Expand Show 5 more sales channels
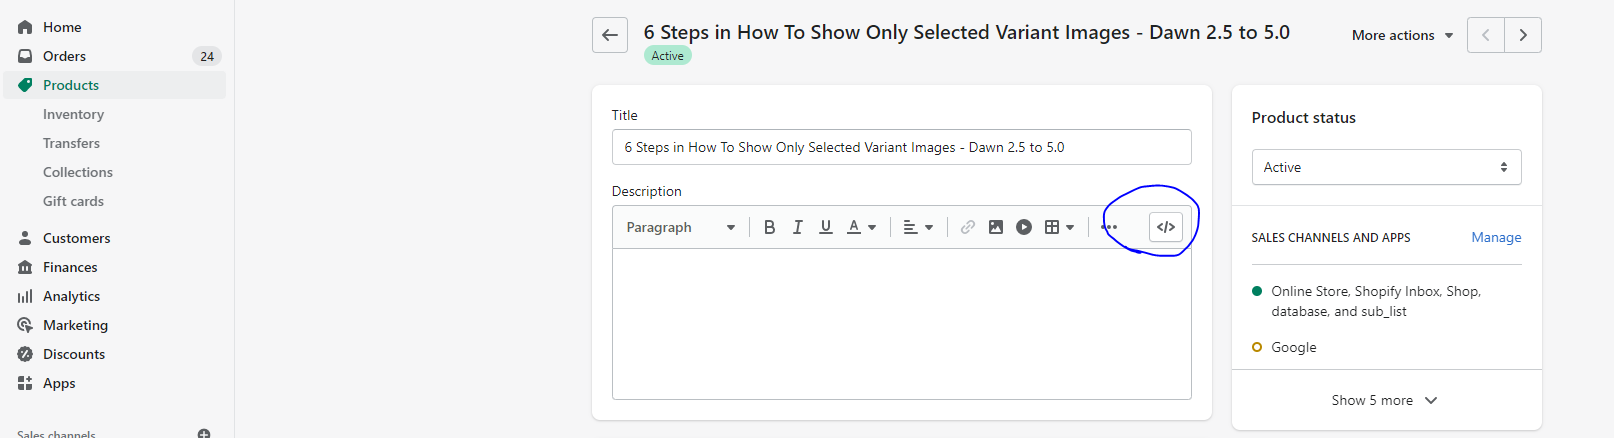Image resolution: width=1614 pixels, height=438 pixels. [1385, 400]
